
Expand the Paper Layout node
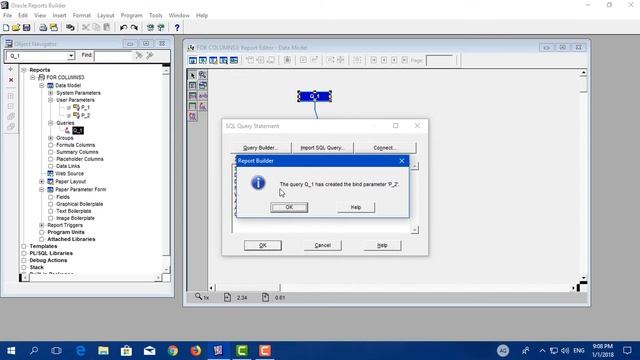point(42,181)
